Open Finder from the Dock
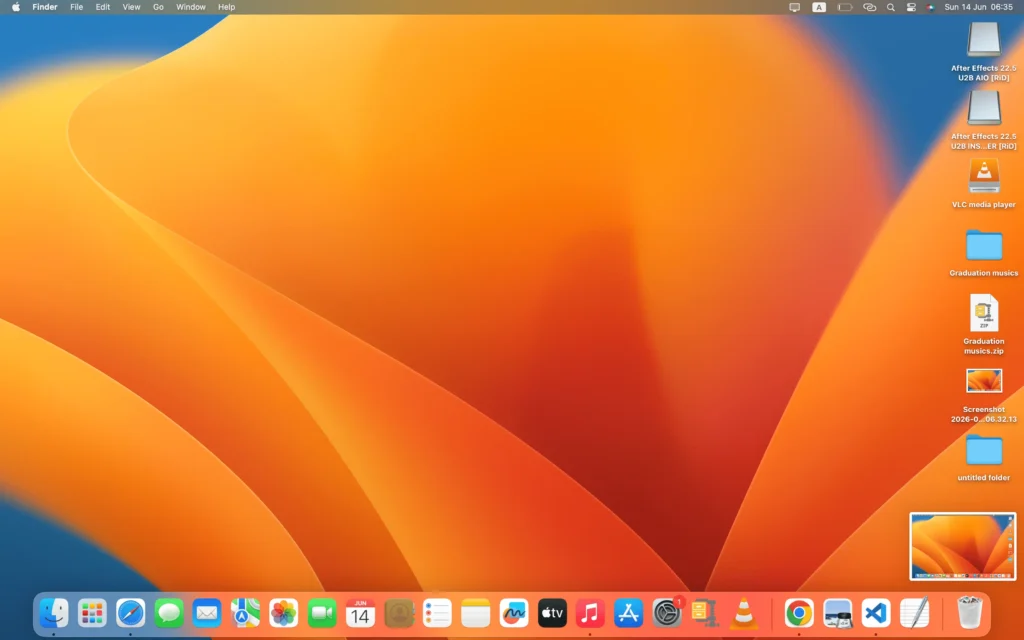1024x640 pixels. click(x=54, y=613)
